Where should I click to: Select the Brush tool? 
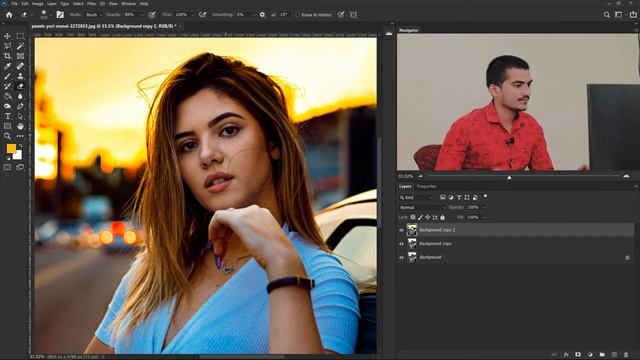click(x=7, y=76)
